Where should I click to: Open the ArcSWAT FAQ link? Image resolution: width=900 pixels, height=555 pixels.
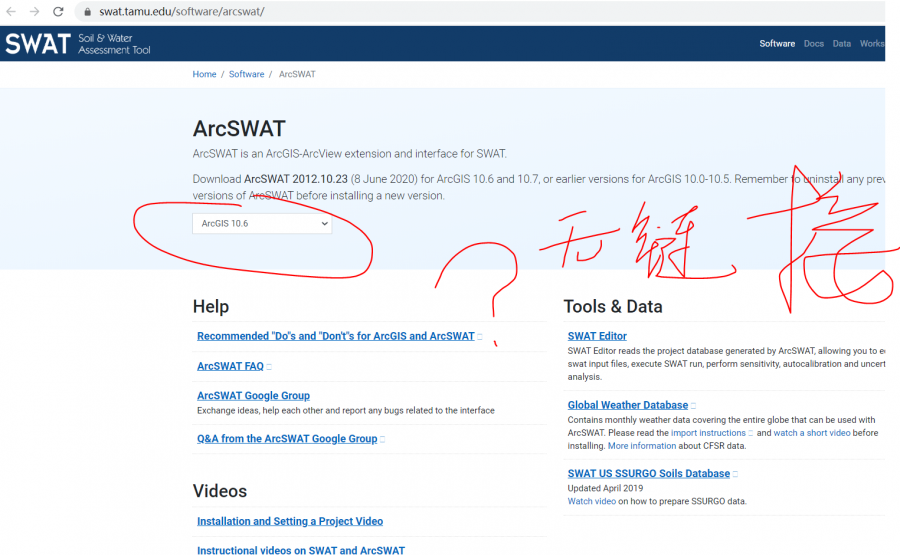point(230,366)
